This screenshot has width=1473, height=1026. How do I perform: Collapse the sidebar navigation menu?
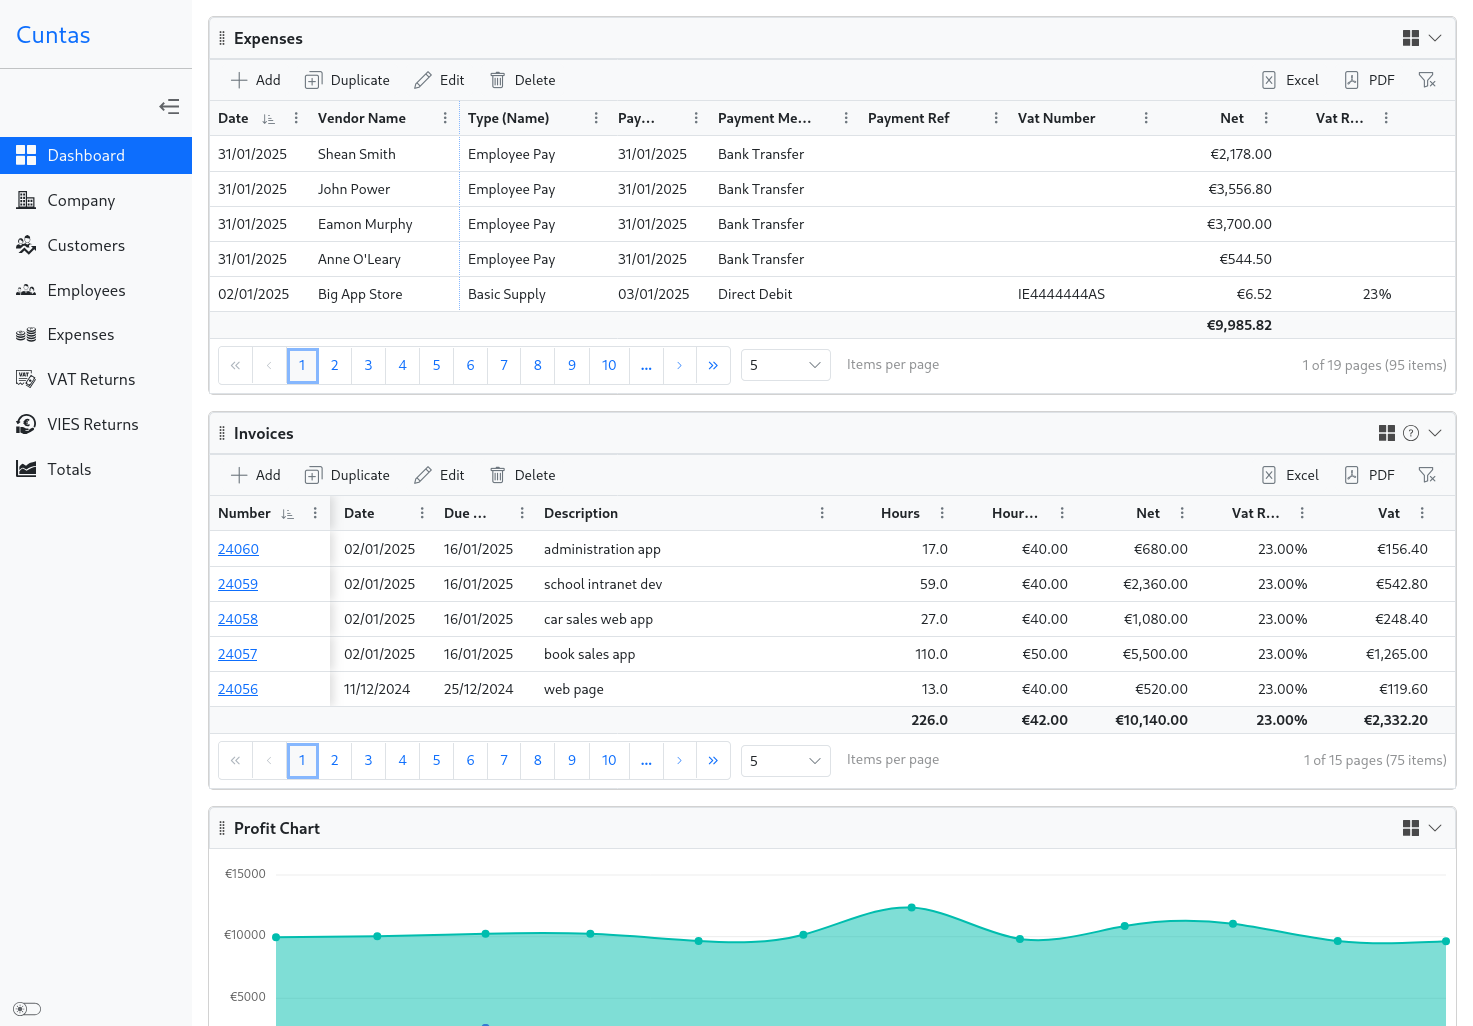coord(169,107)
